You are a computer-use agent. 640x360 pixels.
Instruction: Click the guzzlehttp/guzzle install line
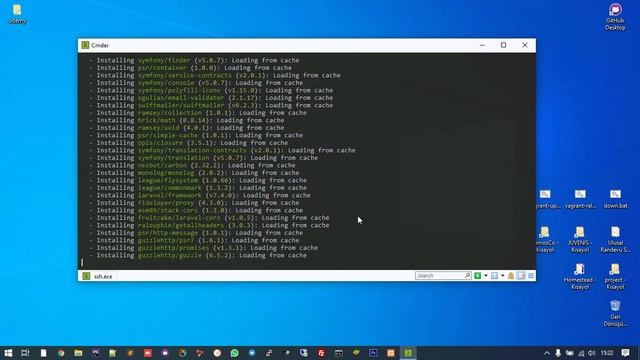[x=198, y=256]
